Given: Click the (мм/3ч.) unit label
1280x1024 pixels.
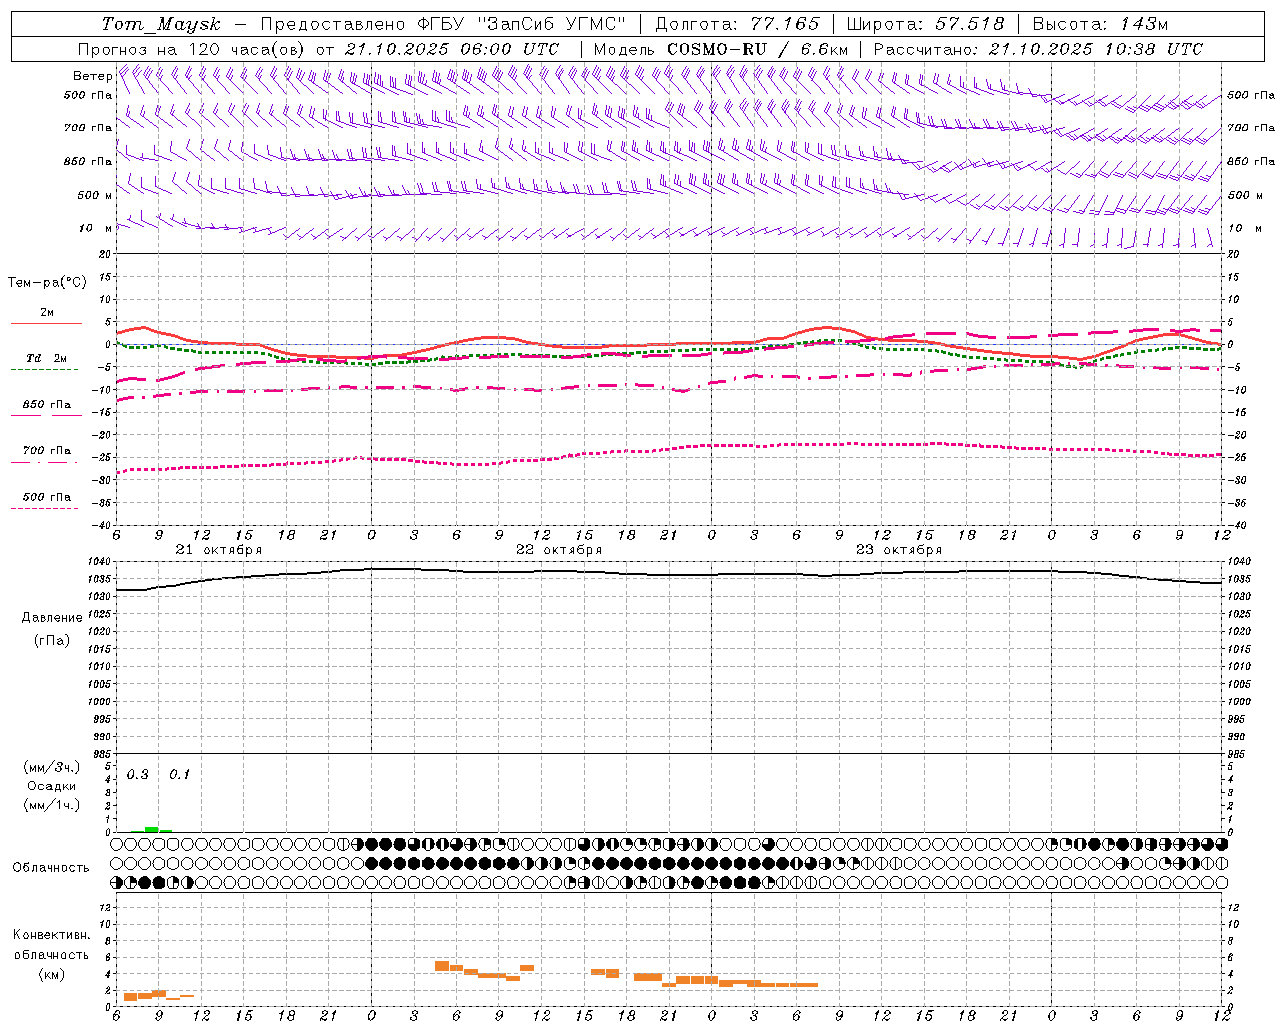Looking at the screenshot, I should [x=52, y=767].
